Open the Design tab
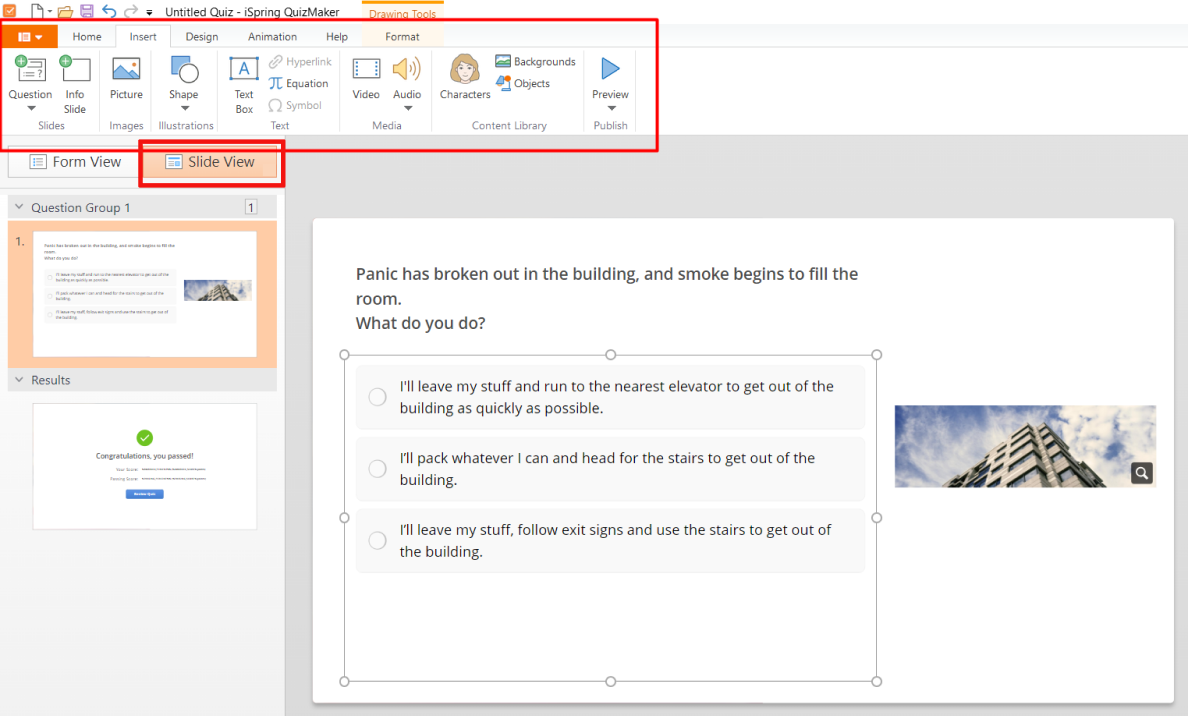1188x716 pixels. pyautogui.click(x=202, y=36)
